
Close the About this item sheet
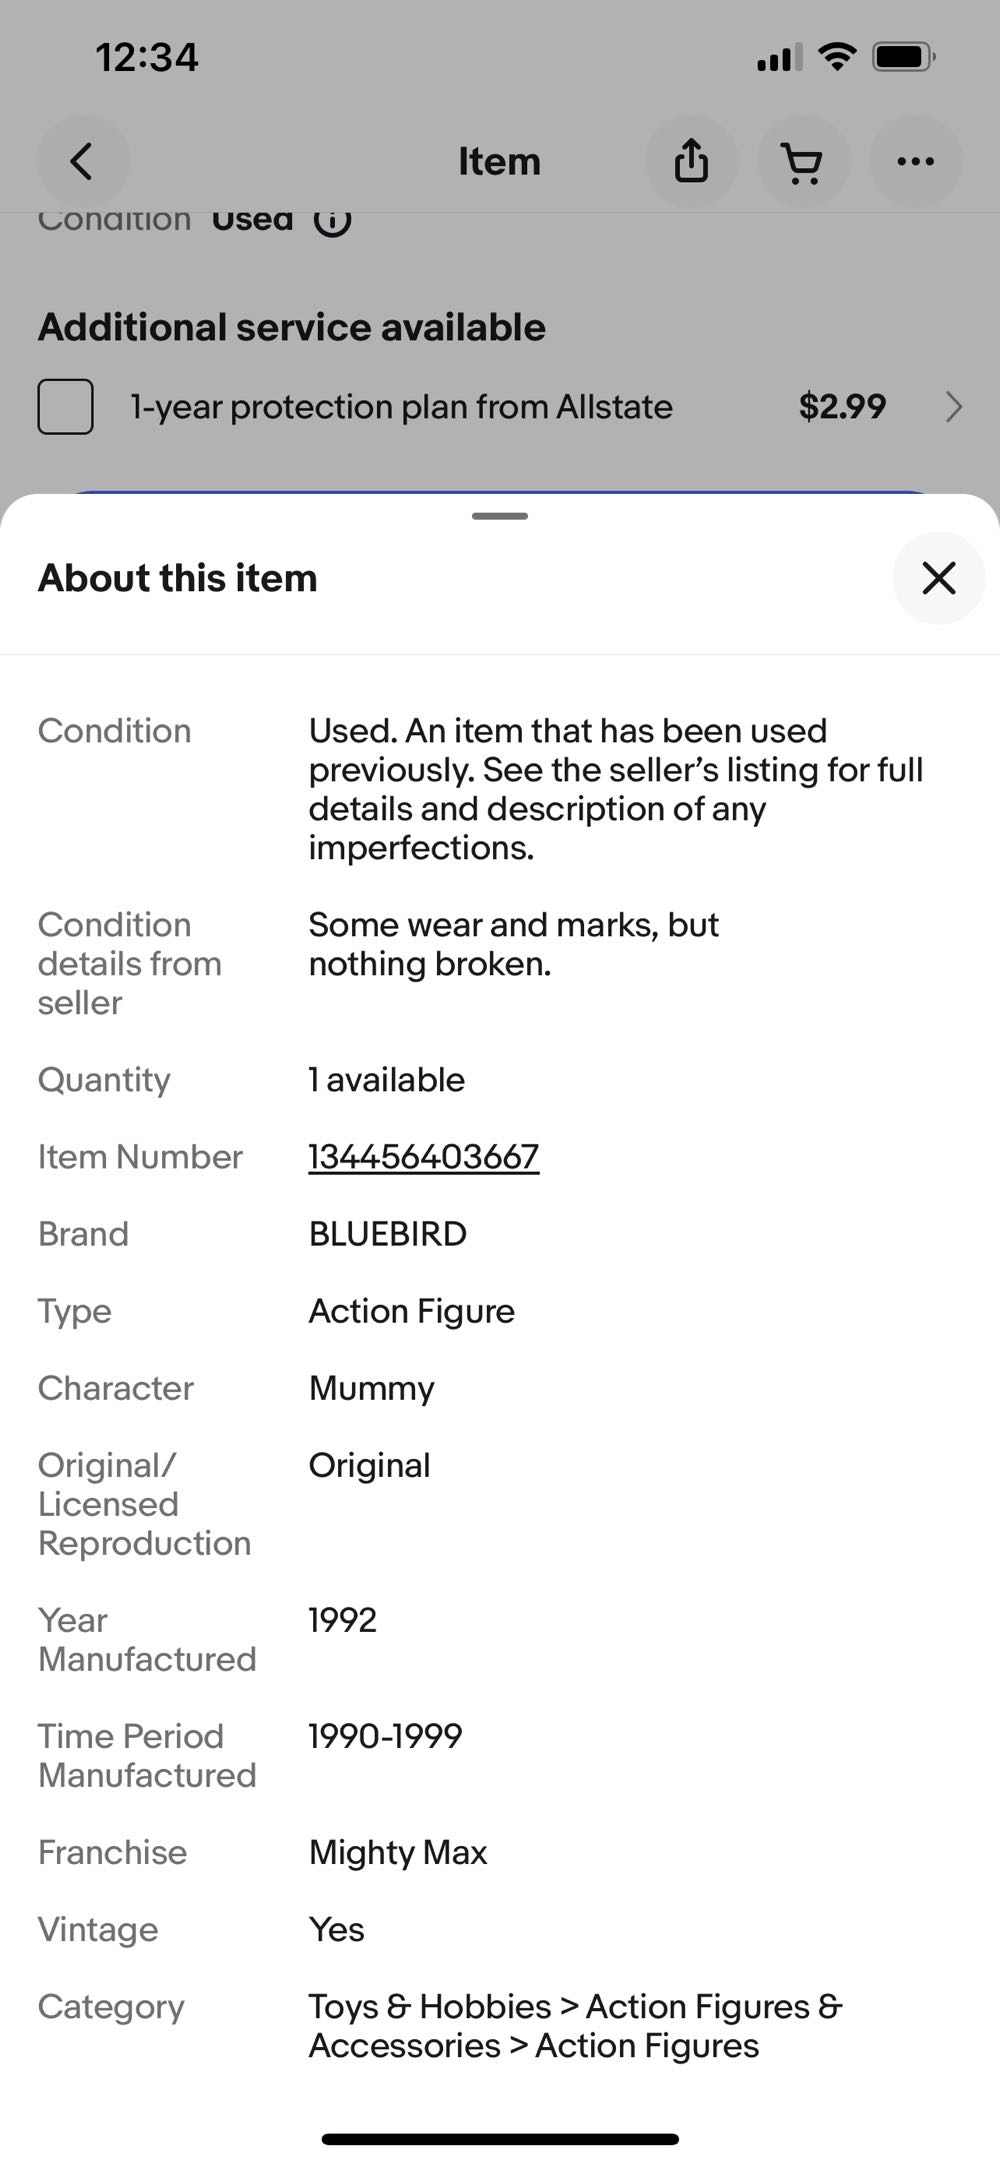[x=938, y=578]
